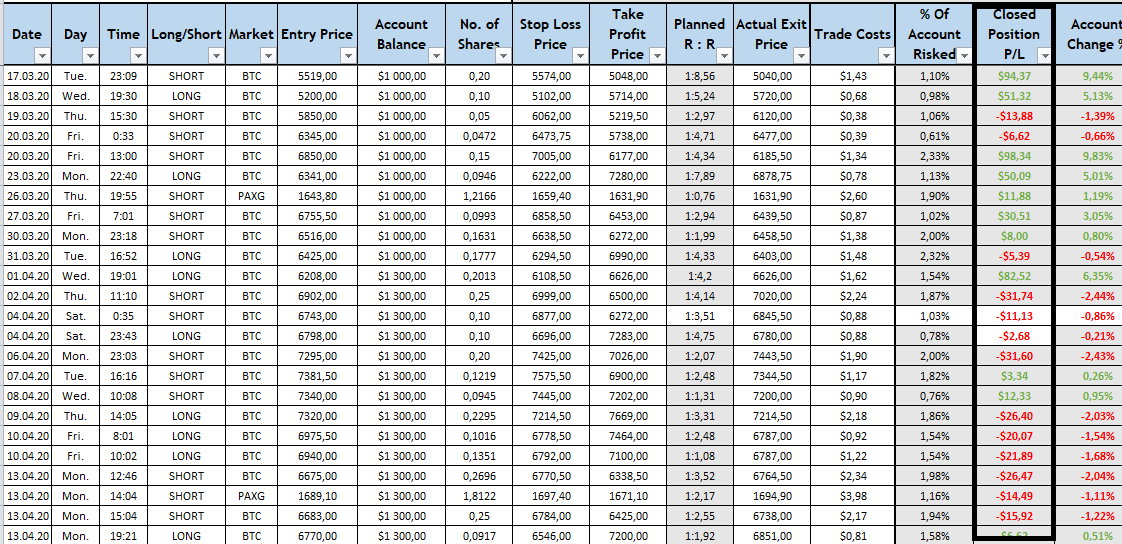
Task: Open the Date column filter dropdown
Action: pyautogui.click(x=42, y=56)
